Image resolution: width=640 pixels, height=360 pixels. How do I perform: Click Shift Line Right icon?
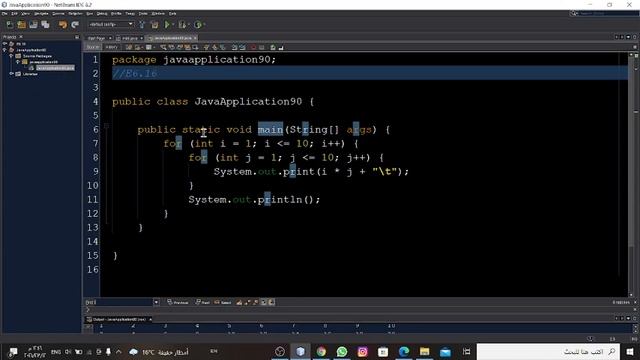click(242, 48)
